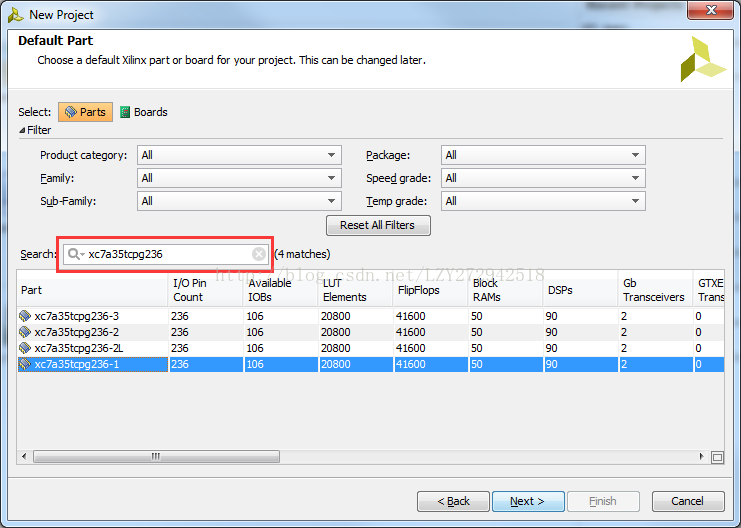741x528 pixels.
Task: Select part row xc7a35tcpg236-1
Action: tap(370, 364)
